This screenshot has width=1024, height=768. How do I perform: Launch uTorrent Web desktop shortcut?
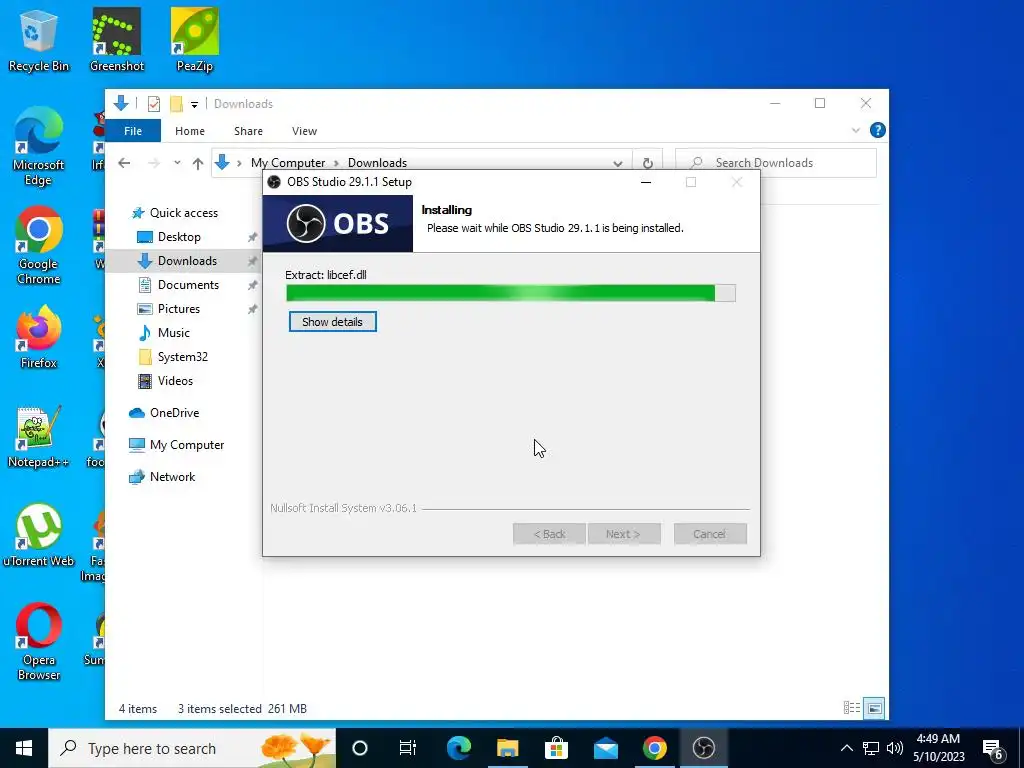point(39,536)
